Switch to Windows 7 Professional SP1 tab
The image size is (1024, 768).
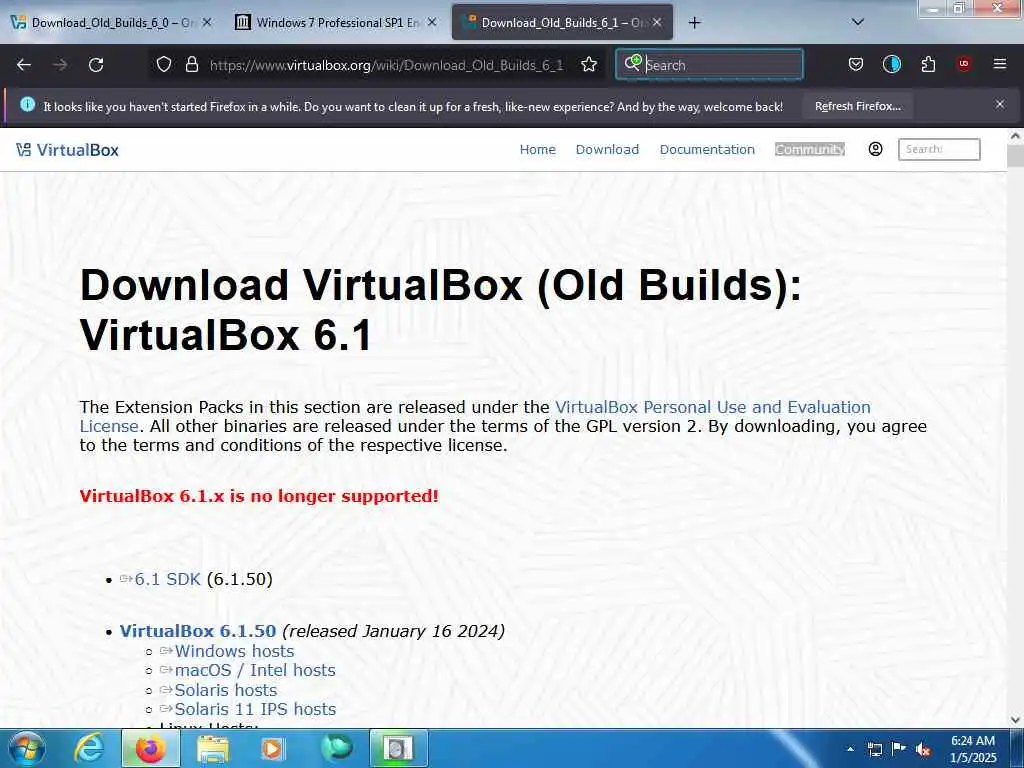(x=334, y=23)
